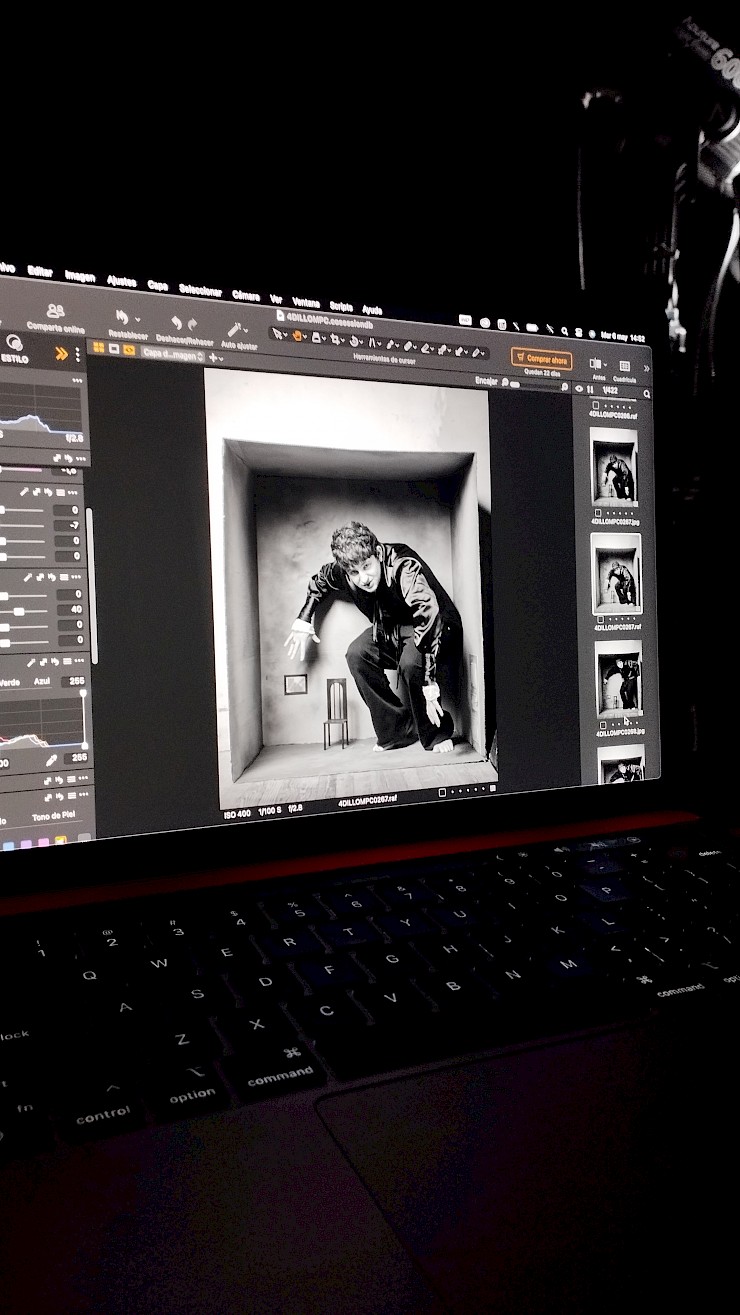
Task: Switch to multi-image grid view icon
Action: [x=99, y=348]
